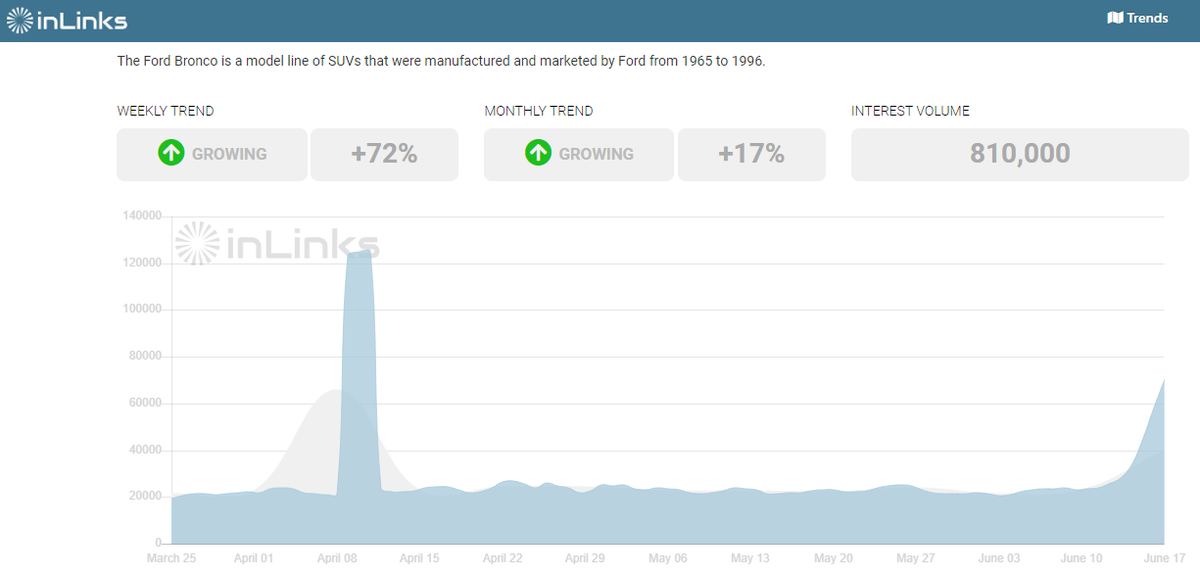Screen dimensions: 1200x576
Task: Click the monthly trend green up-arrow icon
Action: [538, 153]
